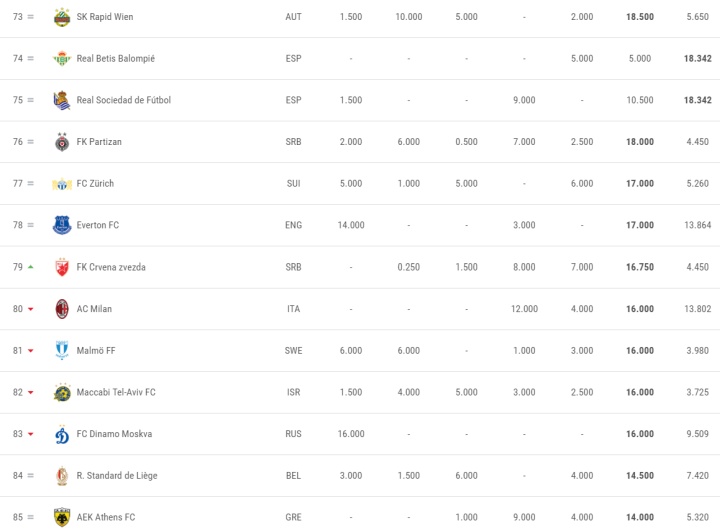
Task: Click the red down arrow at rank 80
Action: coord(31,309)
